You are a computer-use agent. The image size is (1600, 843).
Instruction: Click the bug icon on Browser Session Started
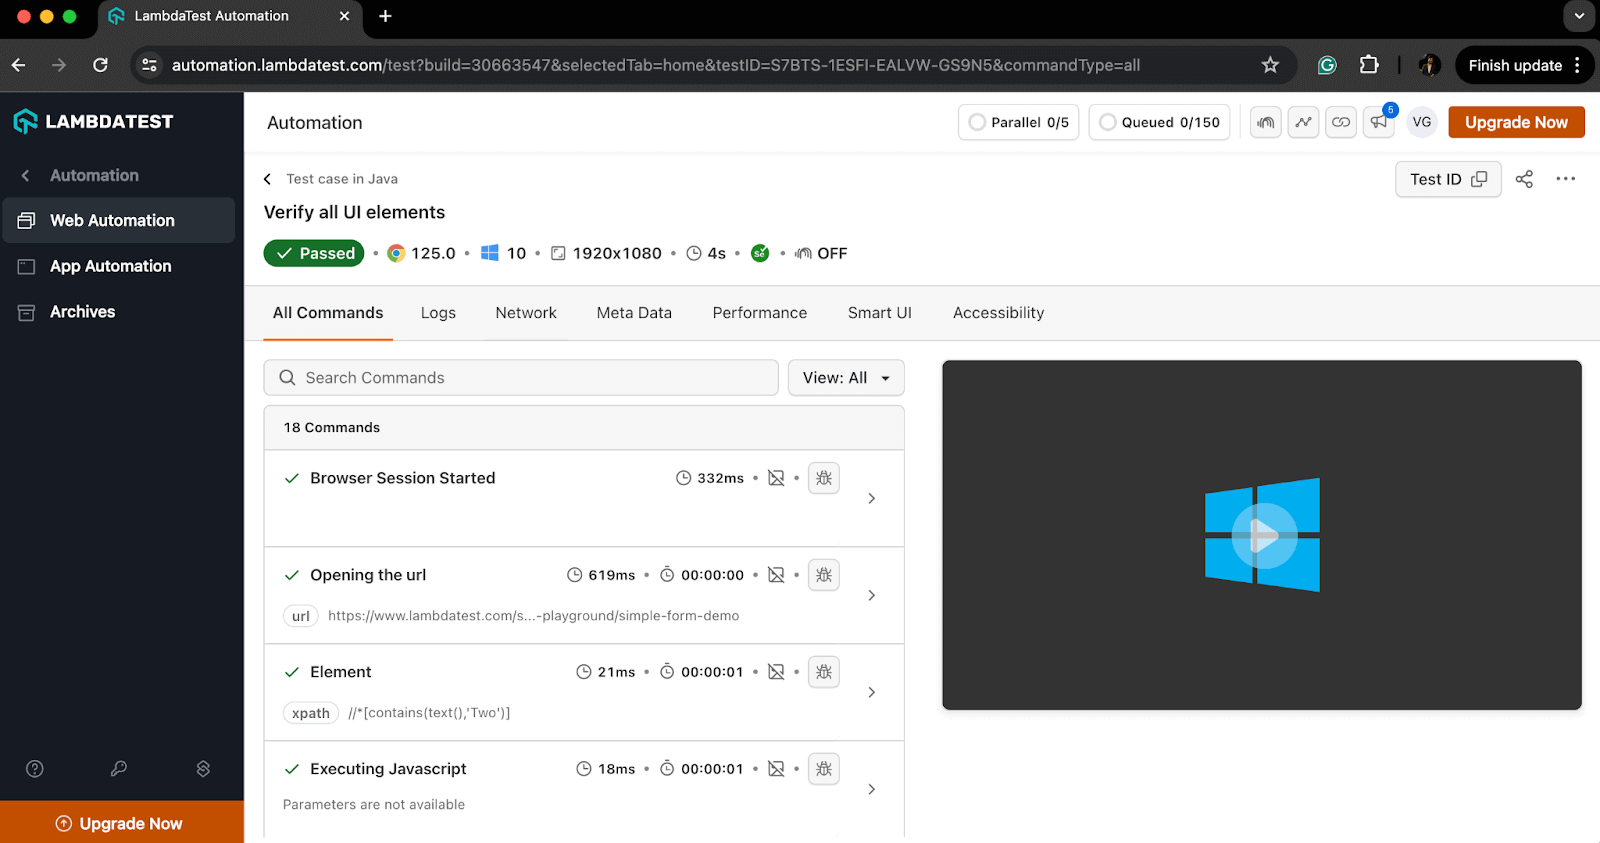823,478
